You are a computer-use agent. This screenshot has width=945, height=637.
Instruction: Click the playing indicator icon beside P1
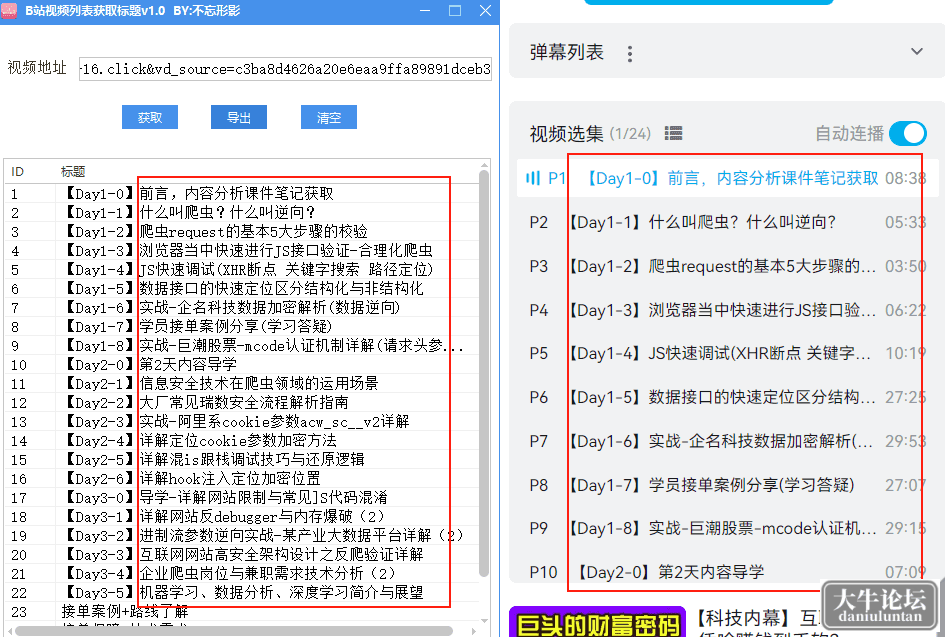[x=533, y=178]
